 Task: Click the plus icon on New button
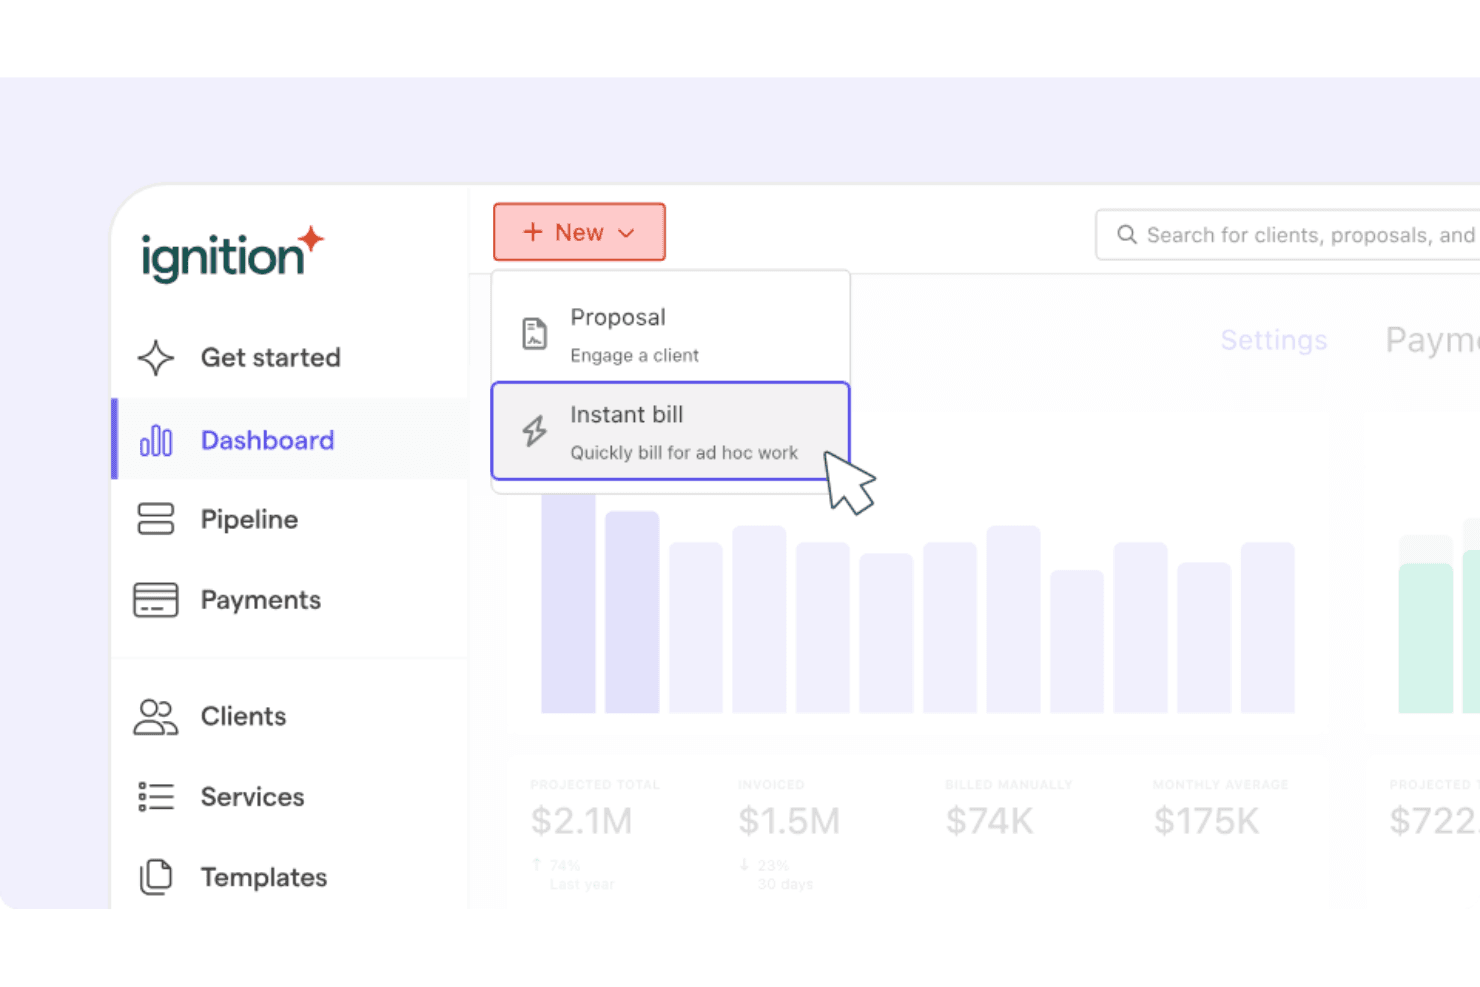click(x=533, y=232)
